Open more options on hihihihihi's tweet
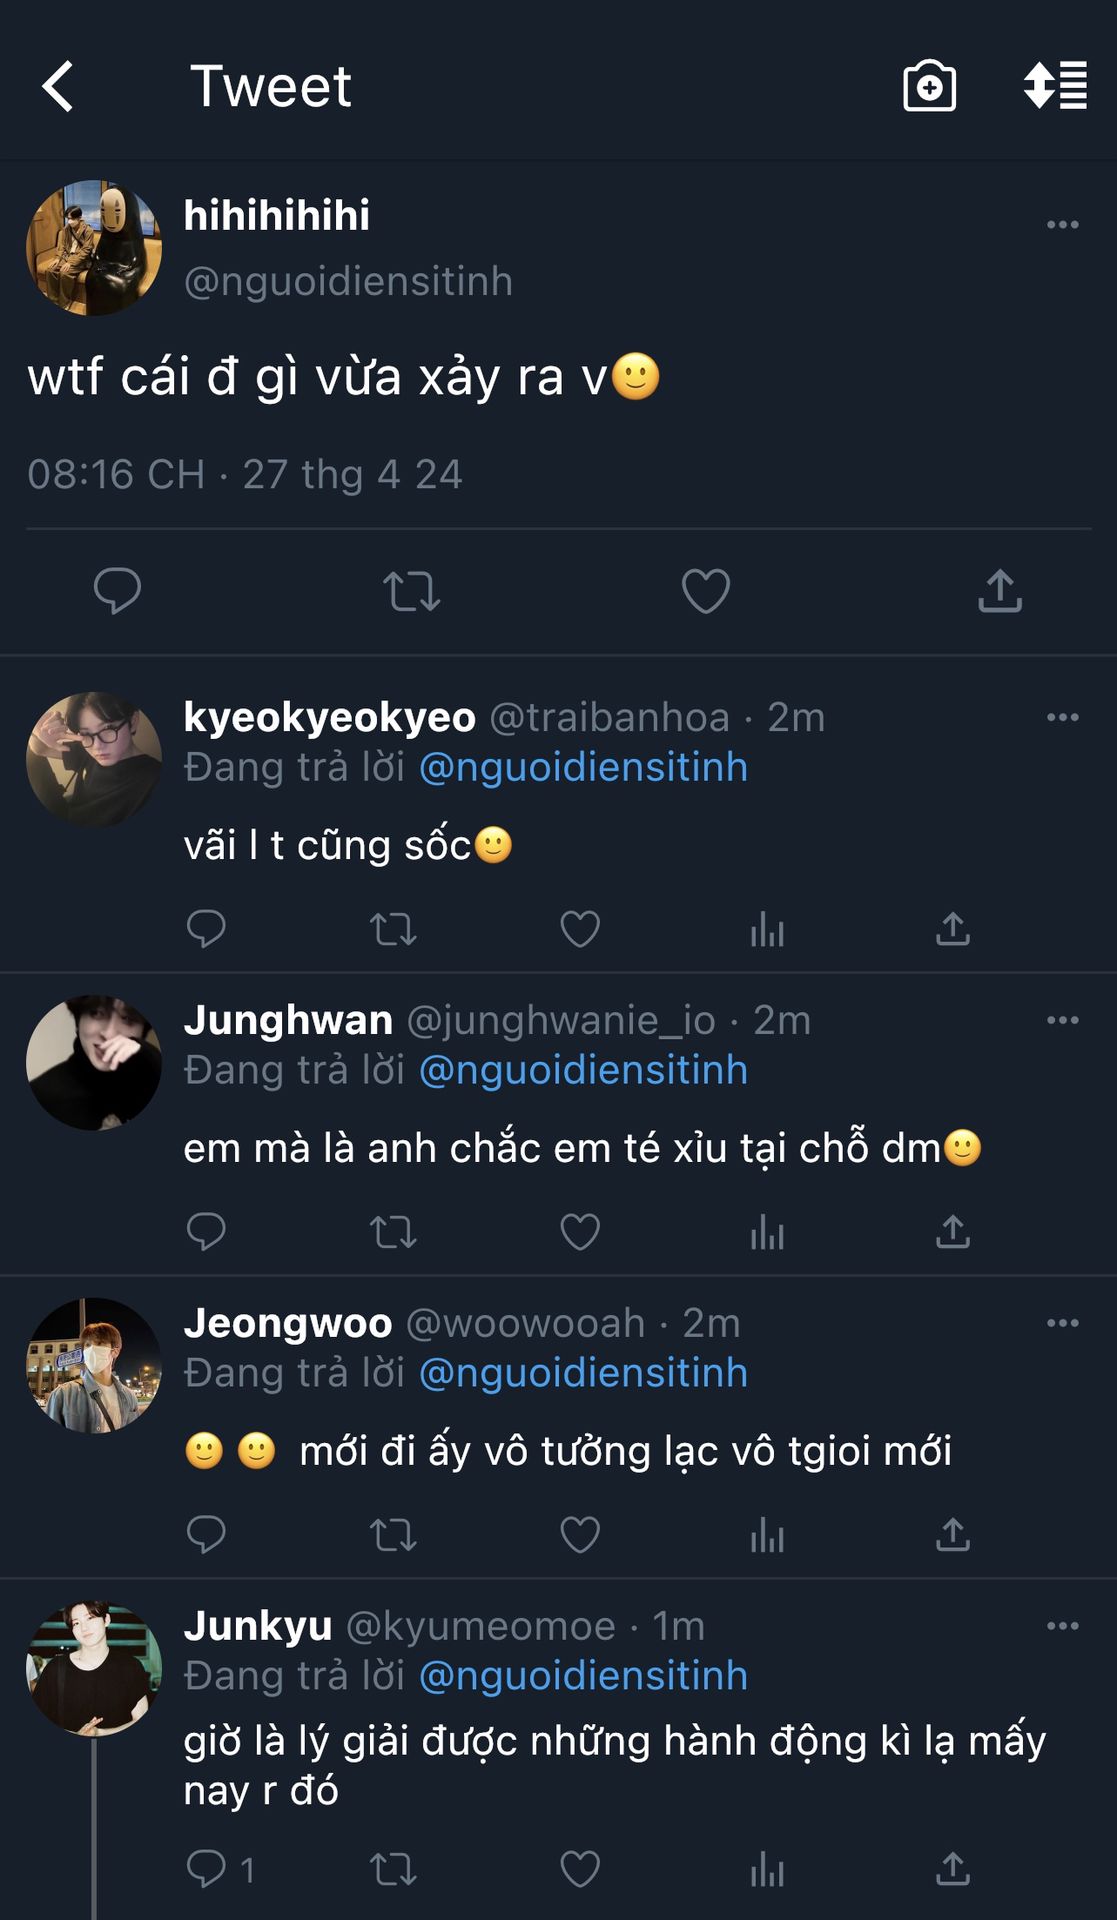 coord(1062,224)
